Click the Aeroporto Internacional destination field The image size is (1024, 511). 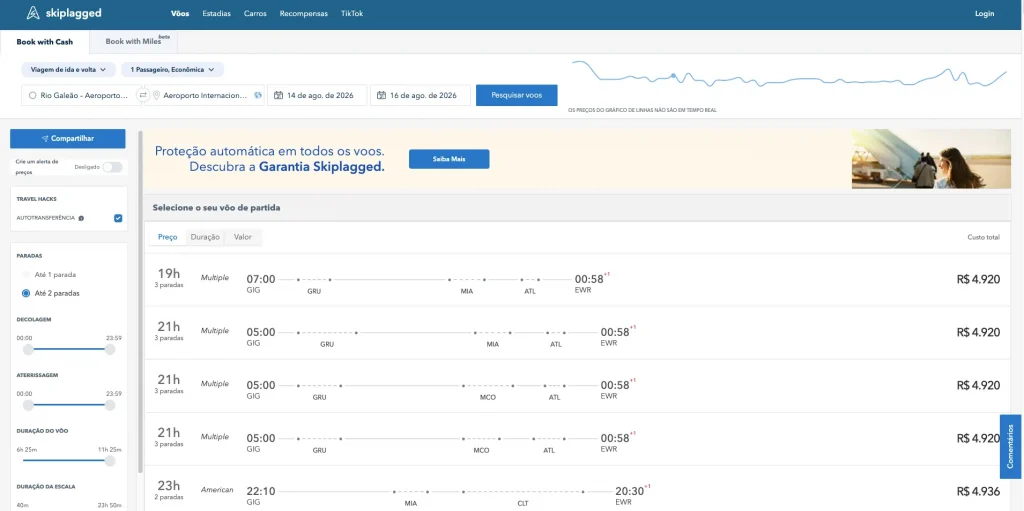click(x=206, y=95)
